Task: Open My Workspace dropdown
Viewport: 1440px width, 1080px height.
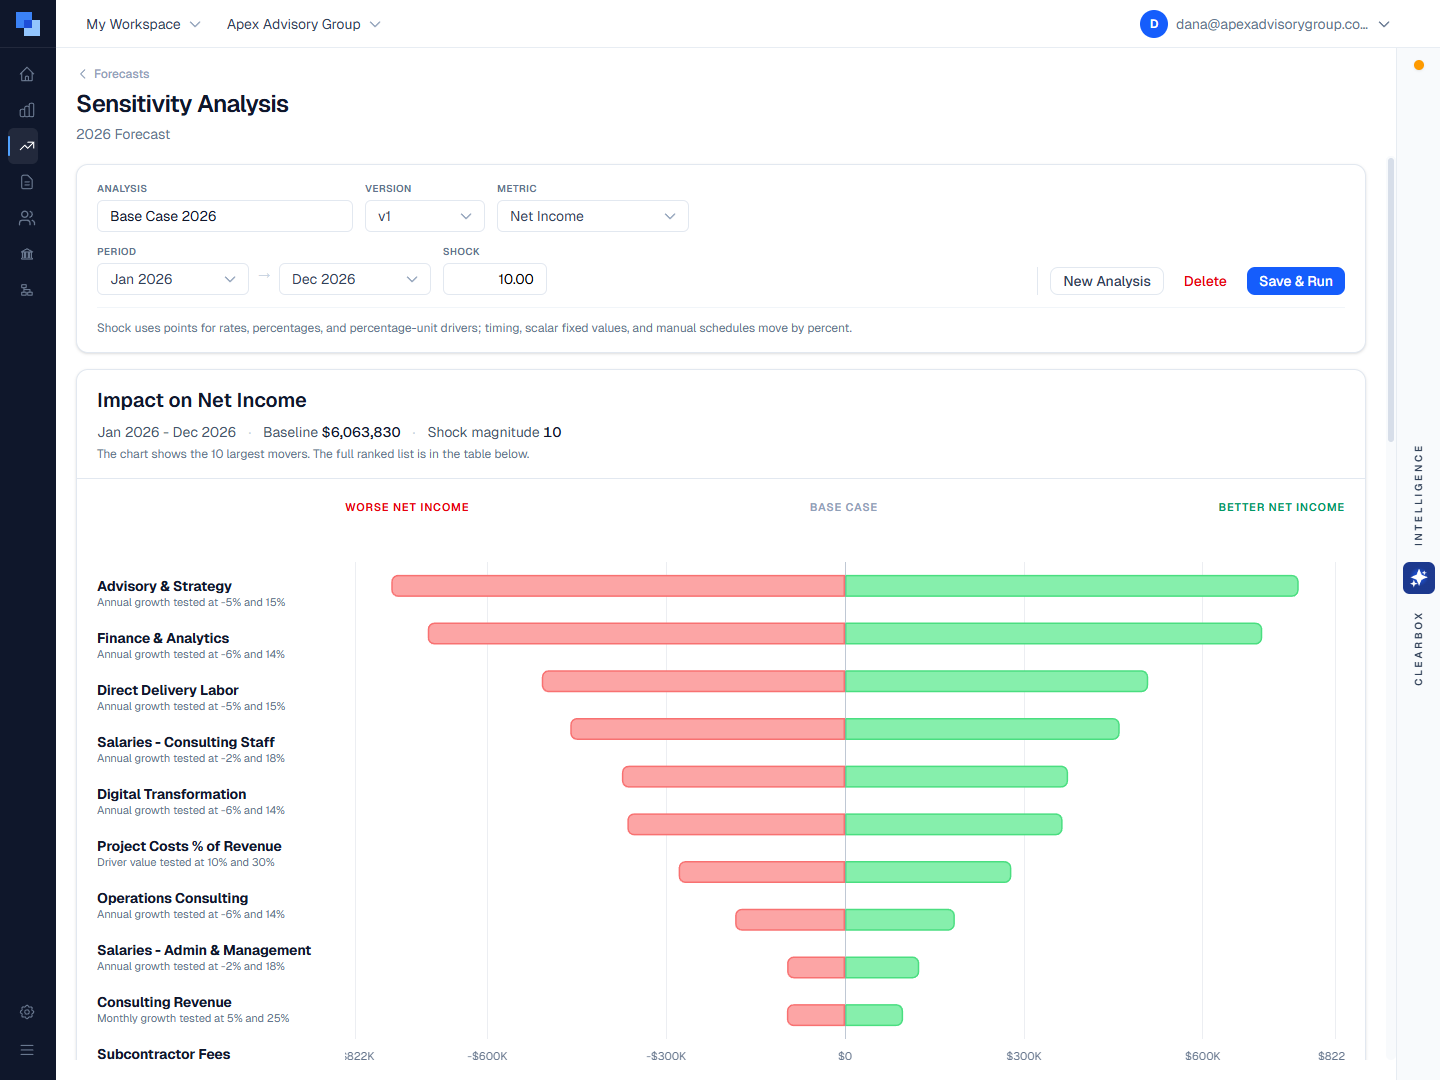Action: coord(143,24)
